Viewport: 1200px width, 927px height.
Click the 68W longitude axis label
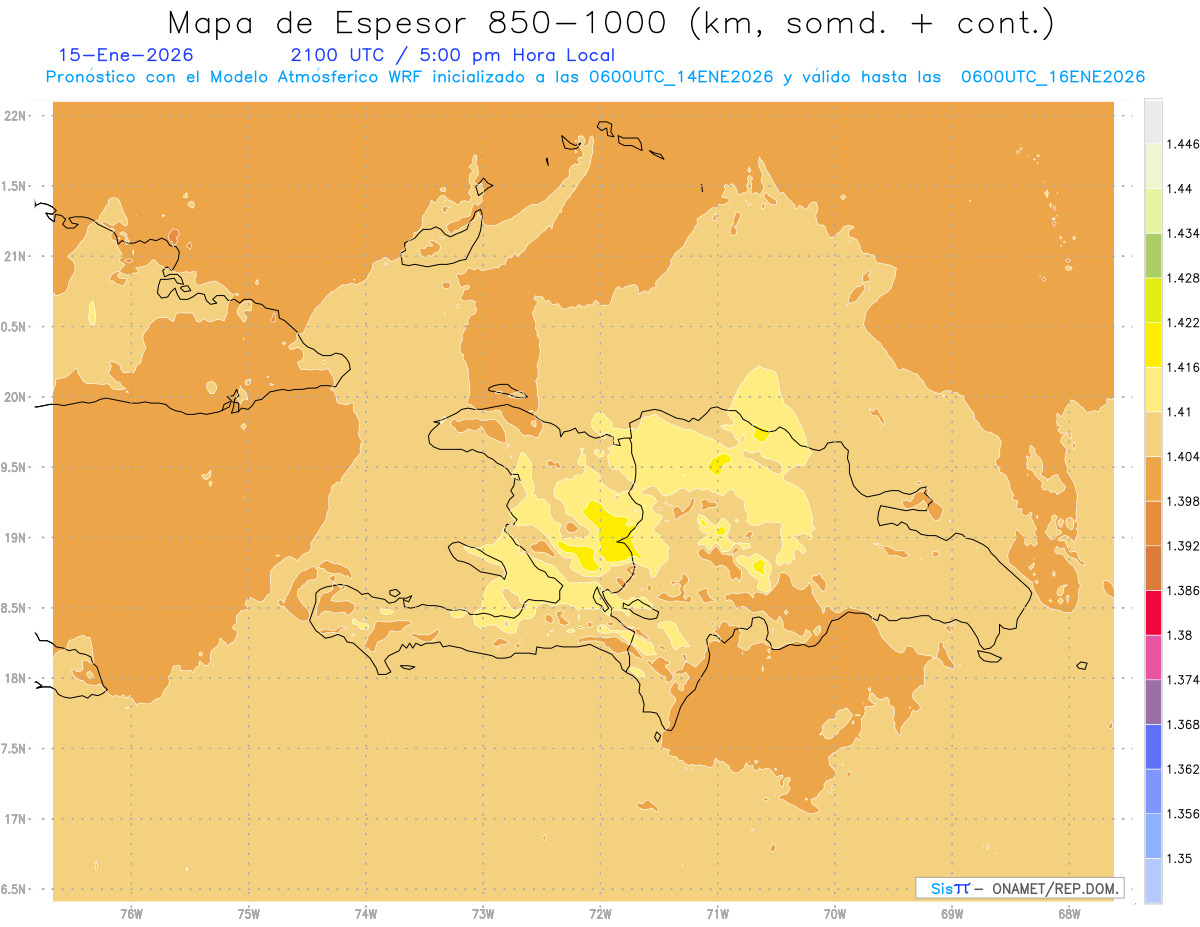tap(1069, 914)
